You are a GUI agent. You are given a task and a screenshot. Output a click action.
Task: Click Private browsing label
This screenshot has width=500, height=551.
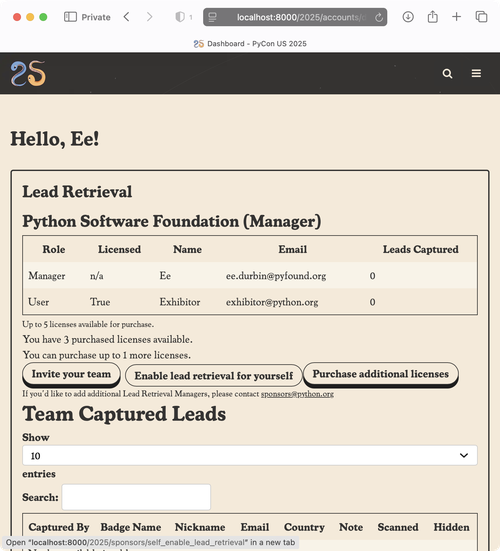click(96, 17)
